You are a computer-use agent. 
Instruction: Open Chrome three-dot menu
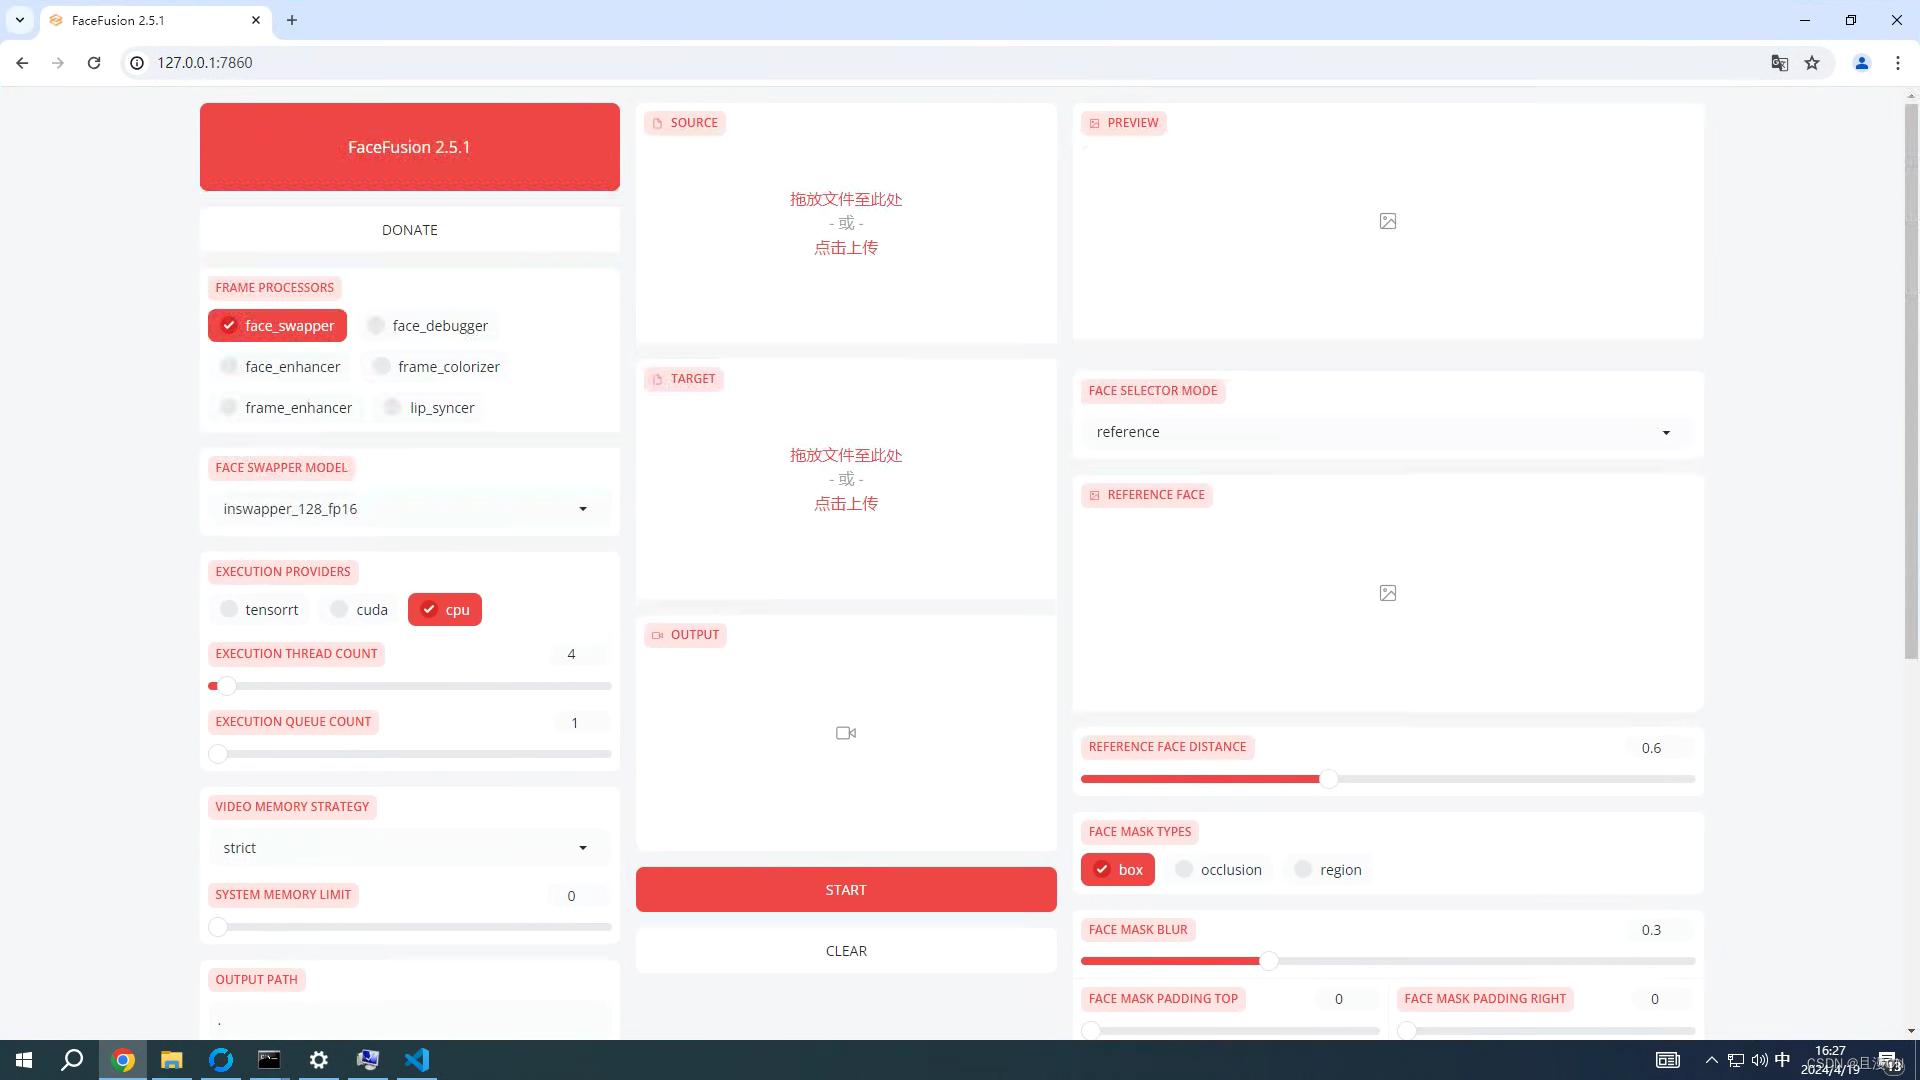click(x=1898, y=63)
